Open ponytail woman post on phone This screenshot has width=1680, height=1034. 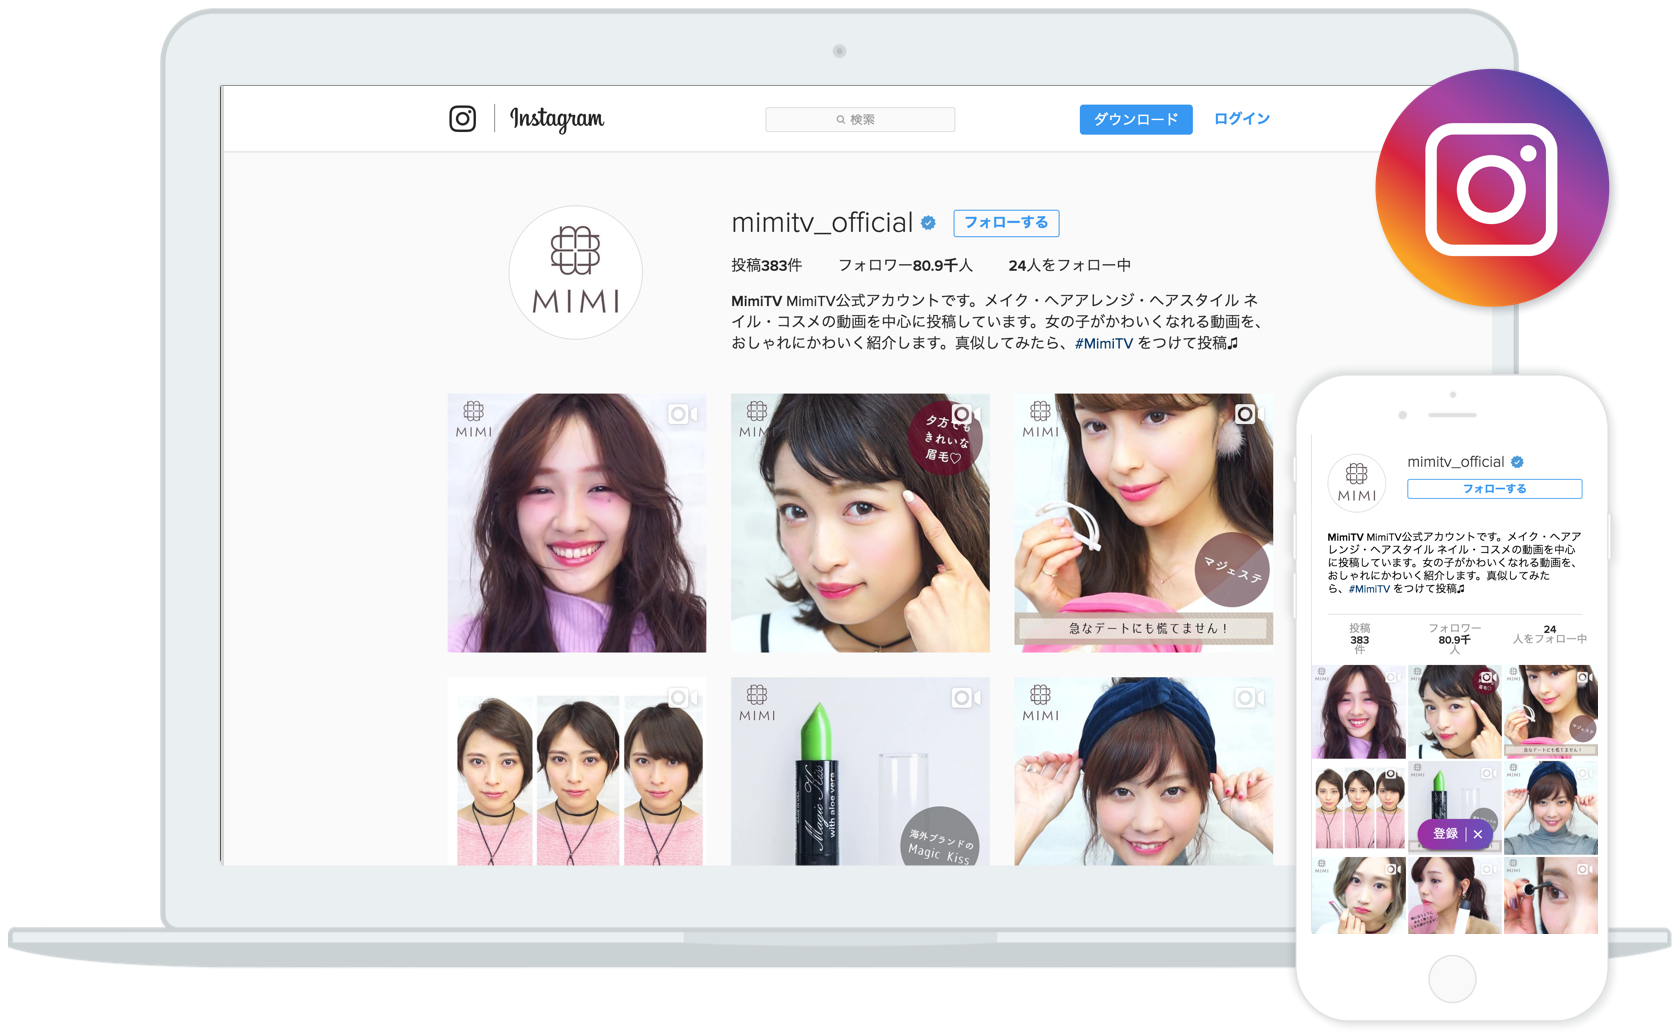coord(1454,895)
